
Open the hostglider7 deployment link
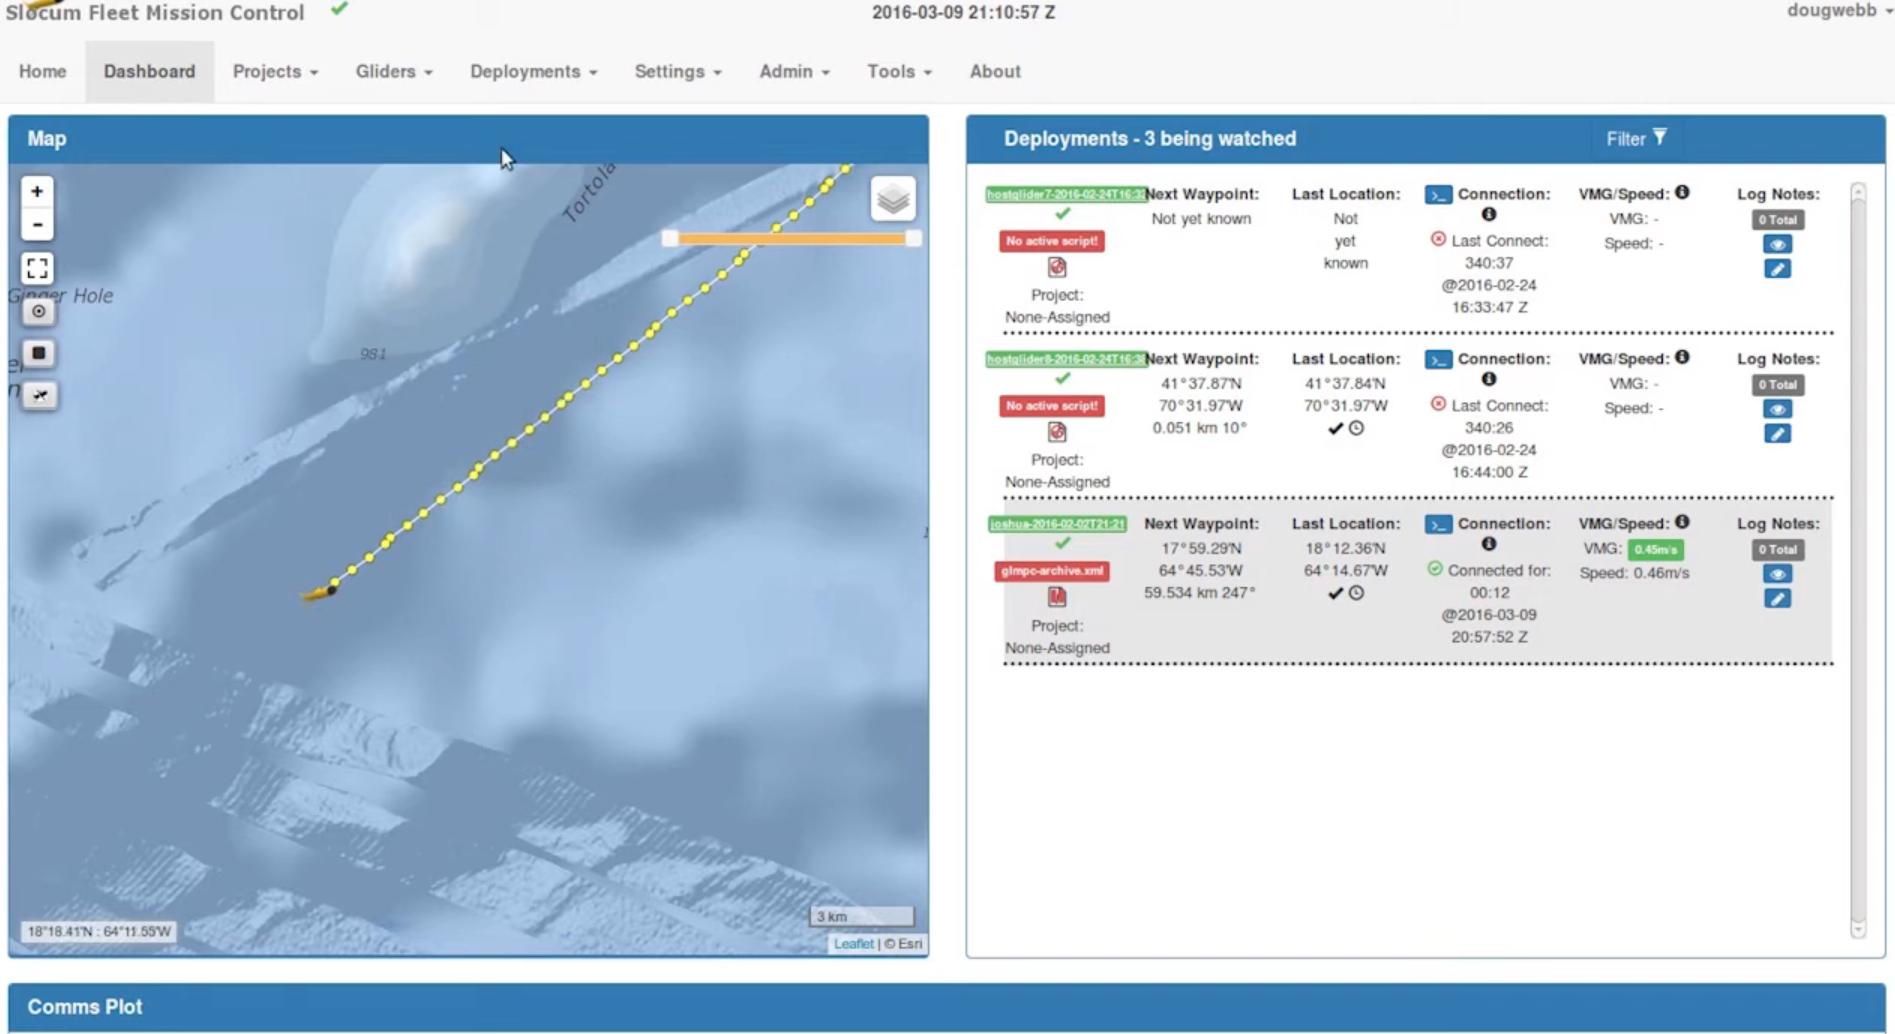pos(1066,194)
